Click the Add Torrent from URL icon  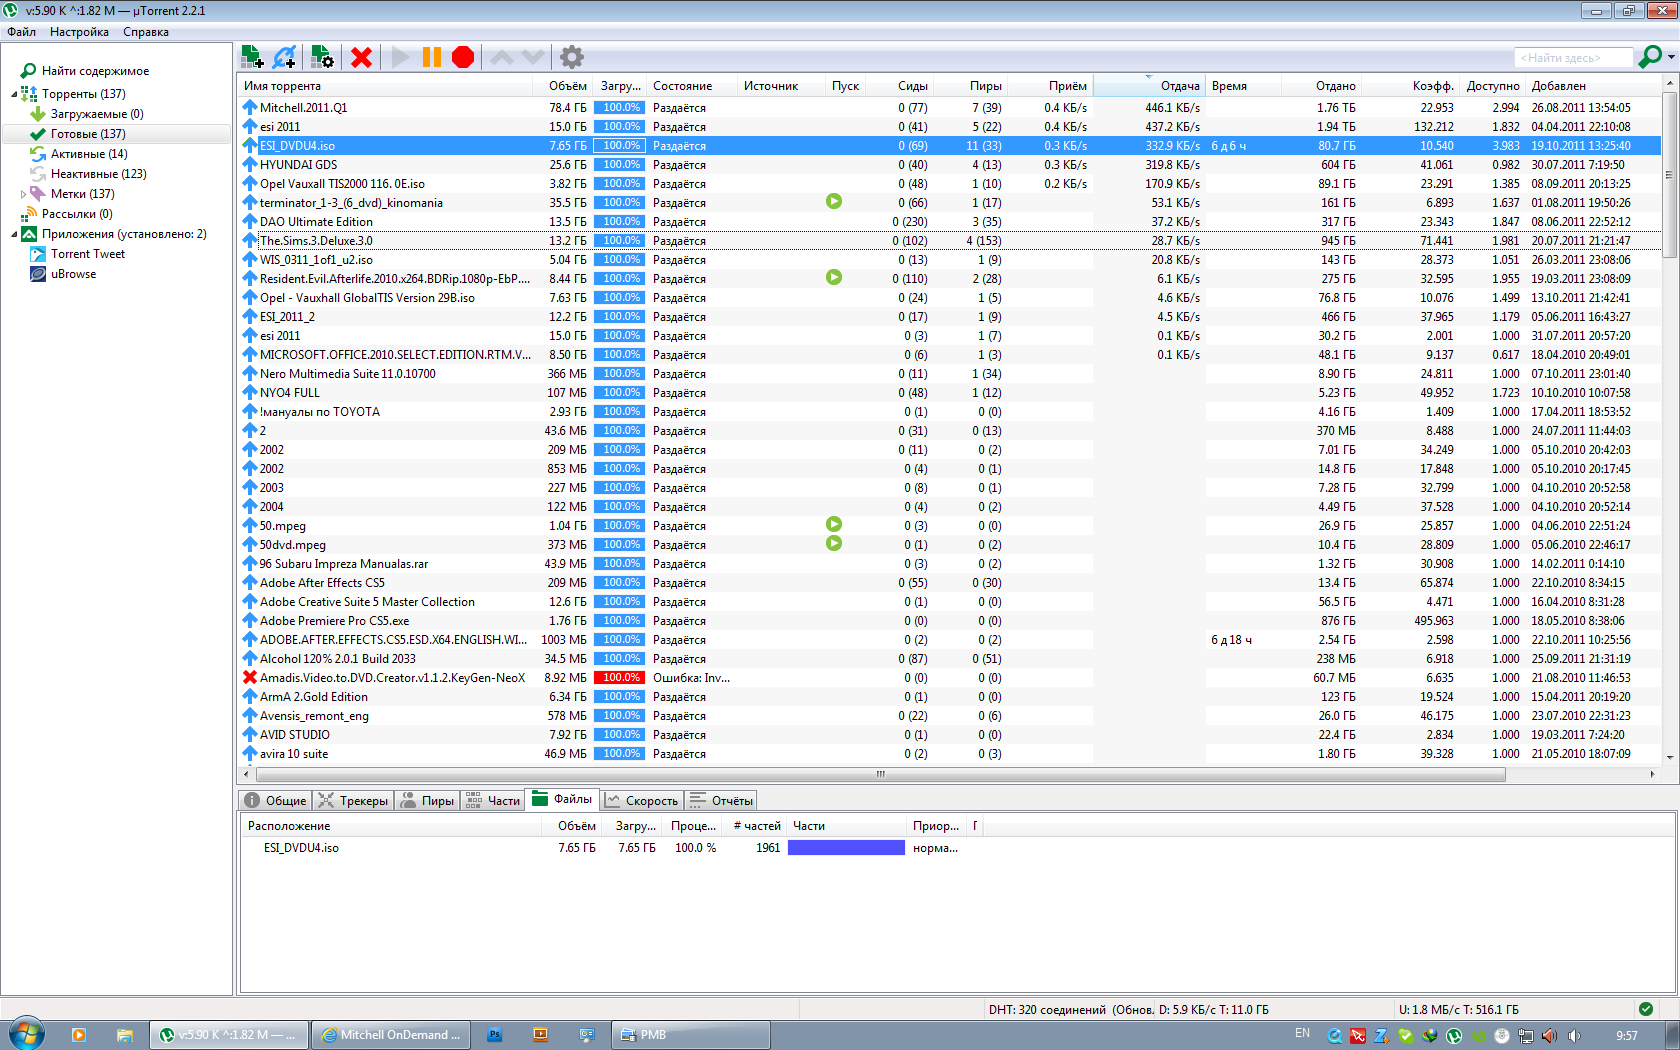click(285, 57)
